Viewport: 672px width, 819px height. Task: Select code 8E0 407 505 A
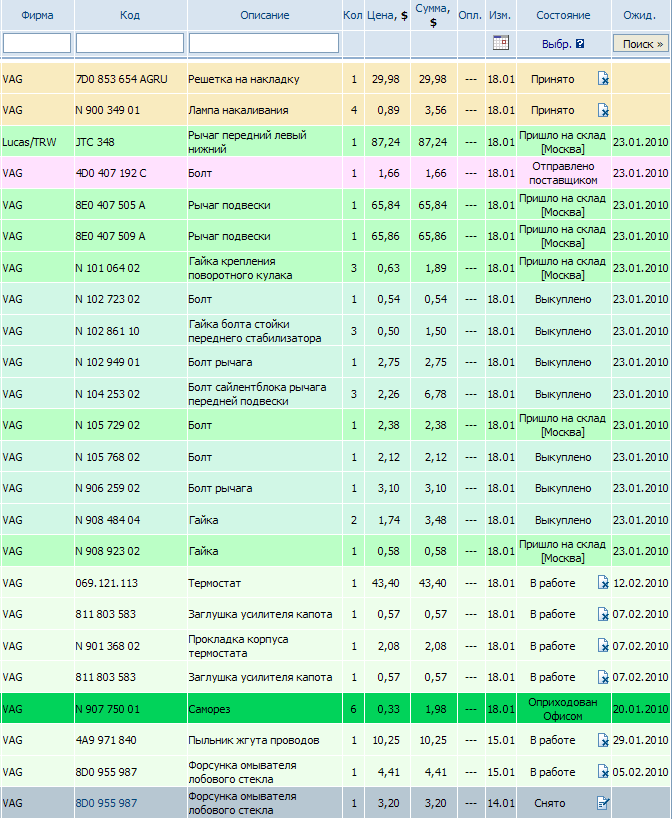tap(110, 205)
